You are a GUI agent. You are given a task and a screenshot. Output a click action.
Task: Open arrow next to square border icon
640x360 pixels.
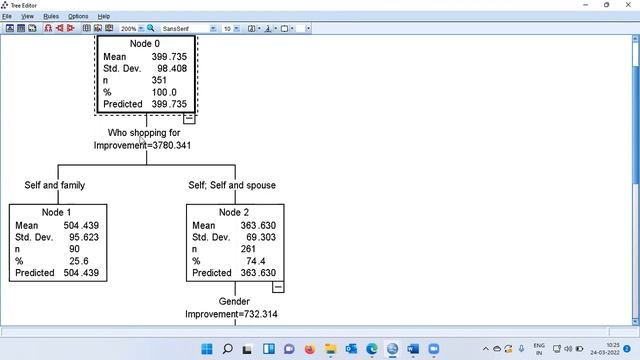click(x=292, y=29)
